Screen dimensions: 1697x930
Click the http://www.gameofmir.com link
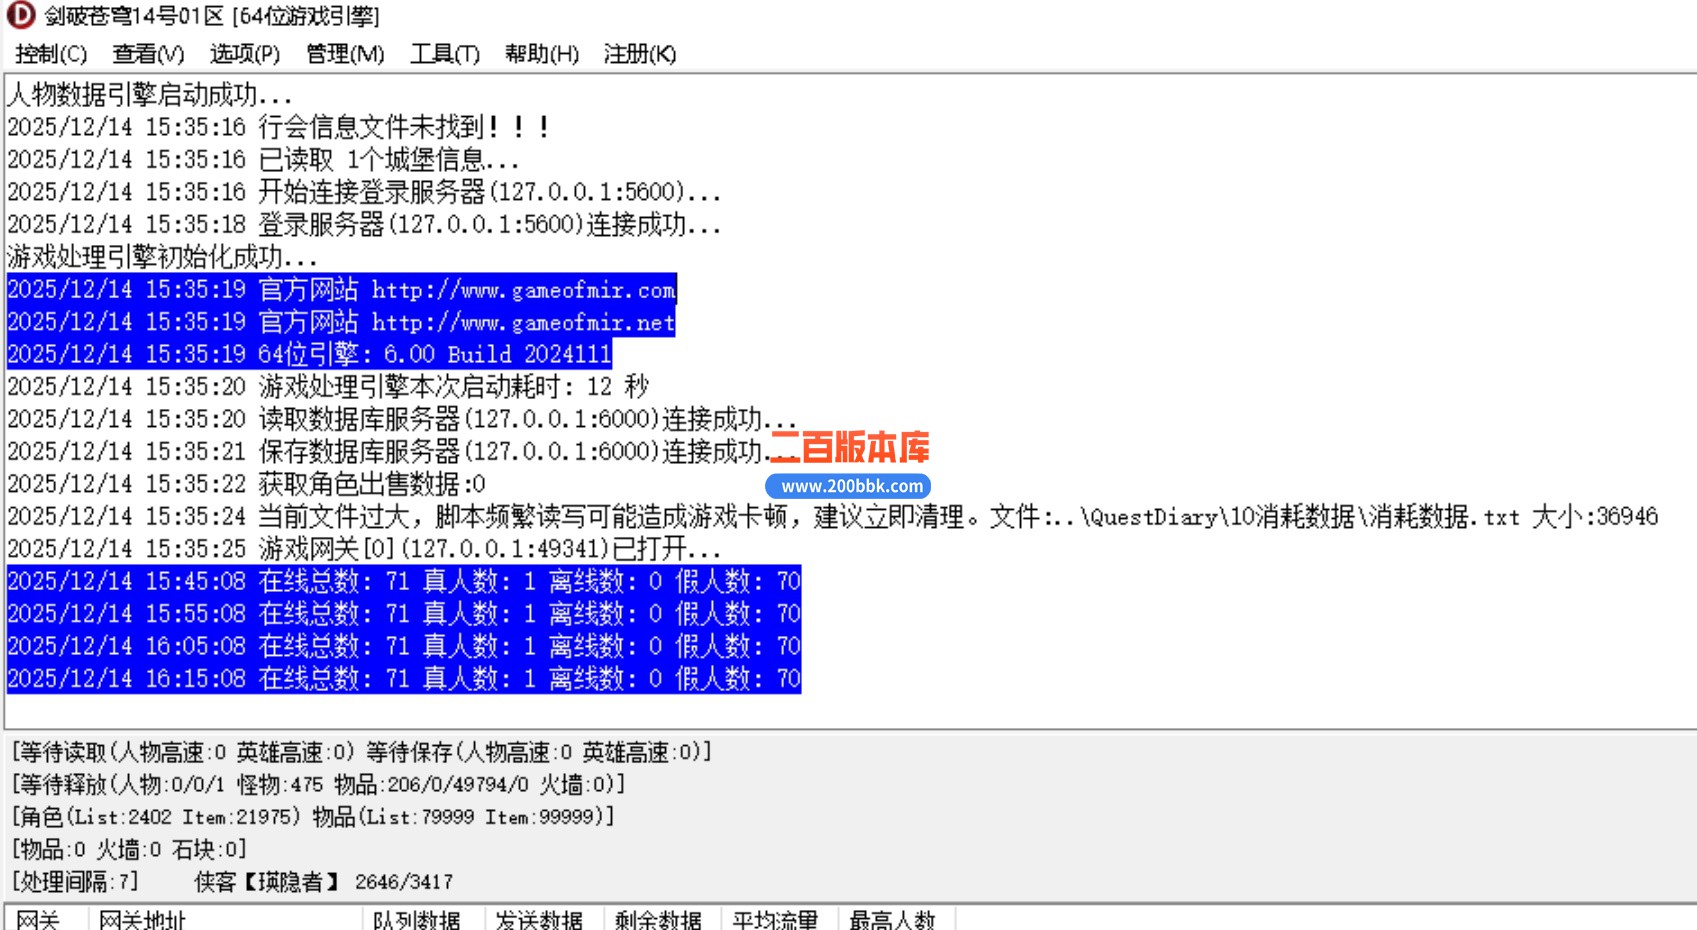[522, 290]
